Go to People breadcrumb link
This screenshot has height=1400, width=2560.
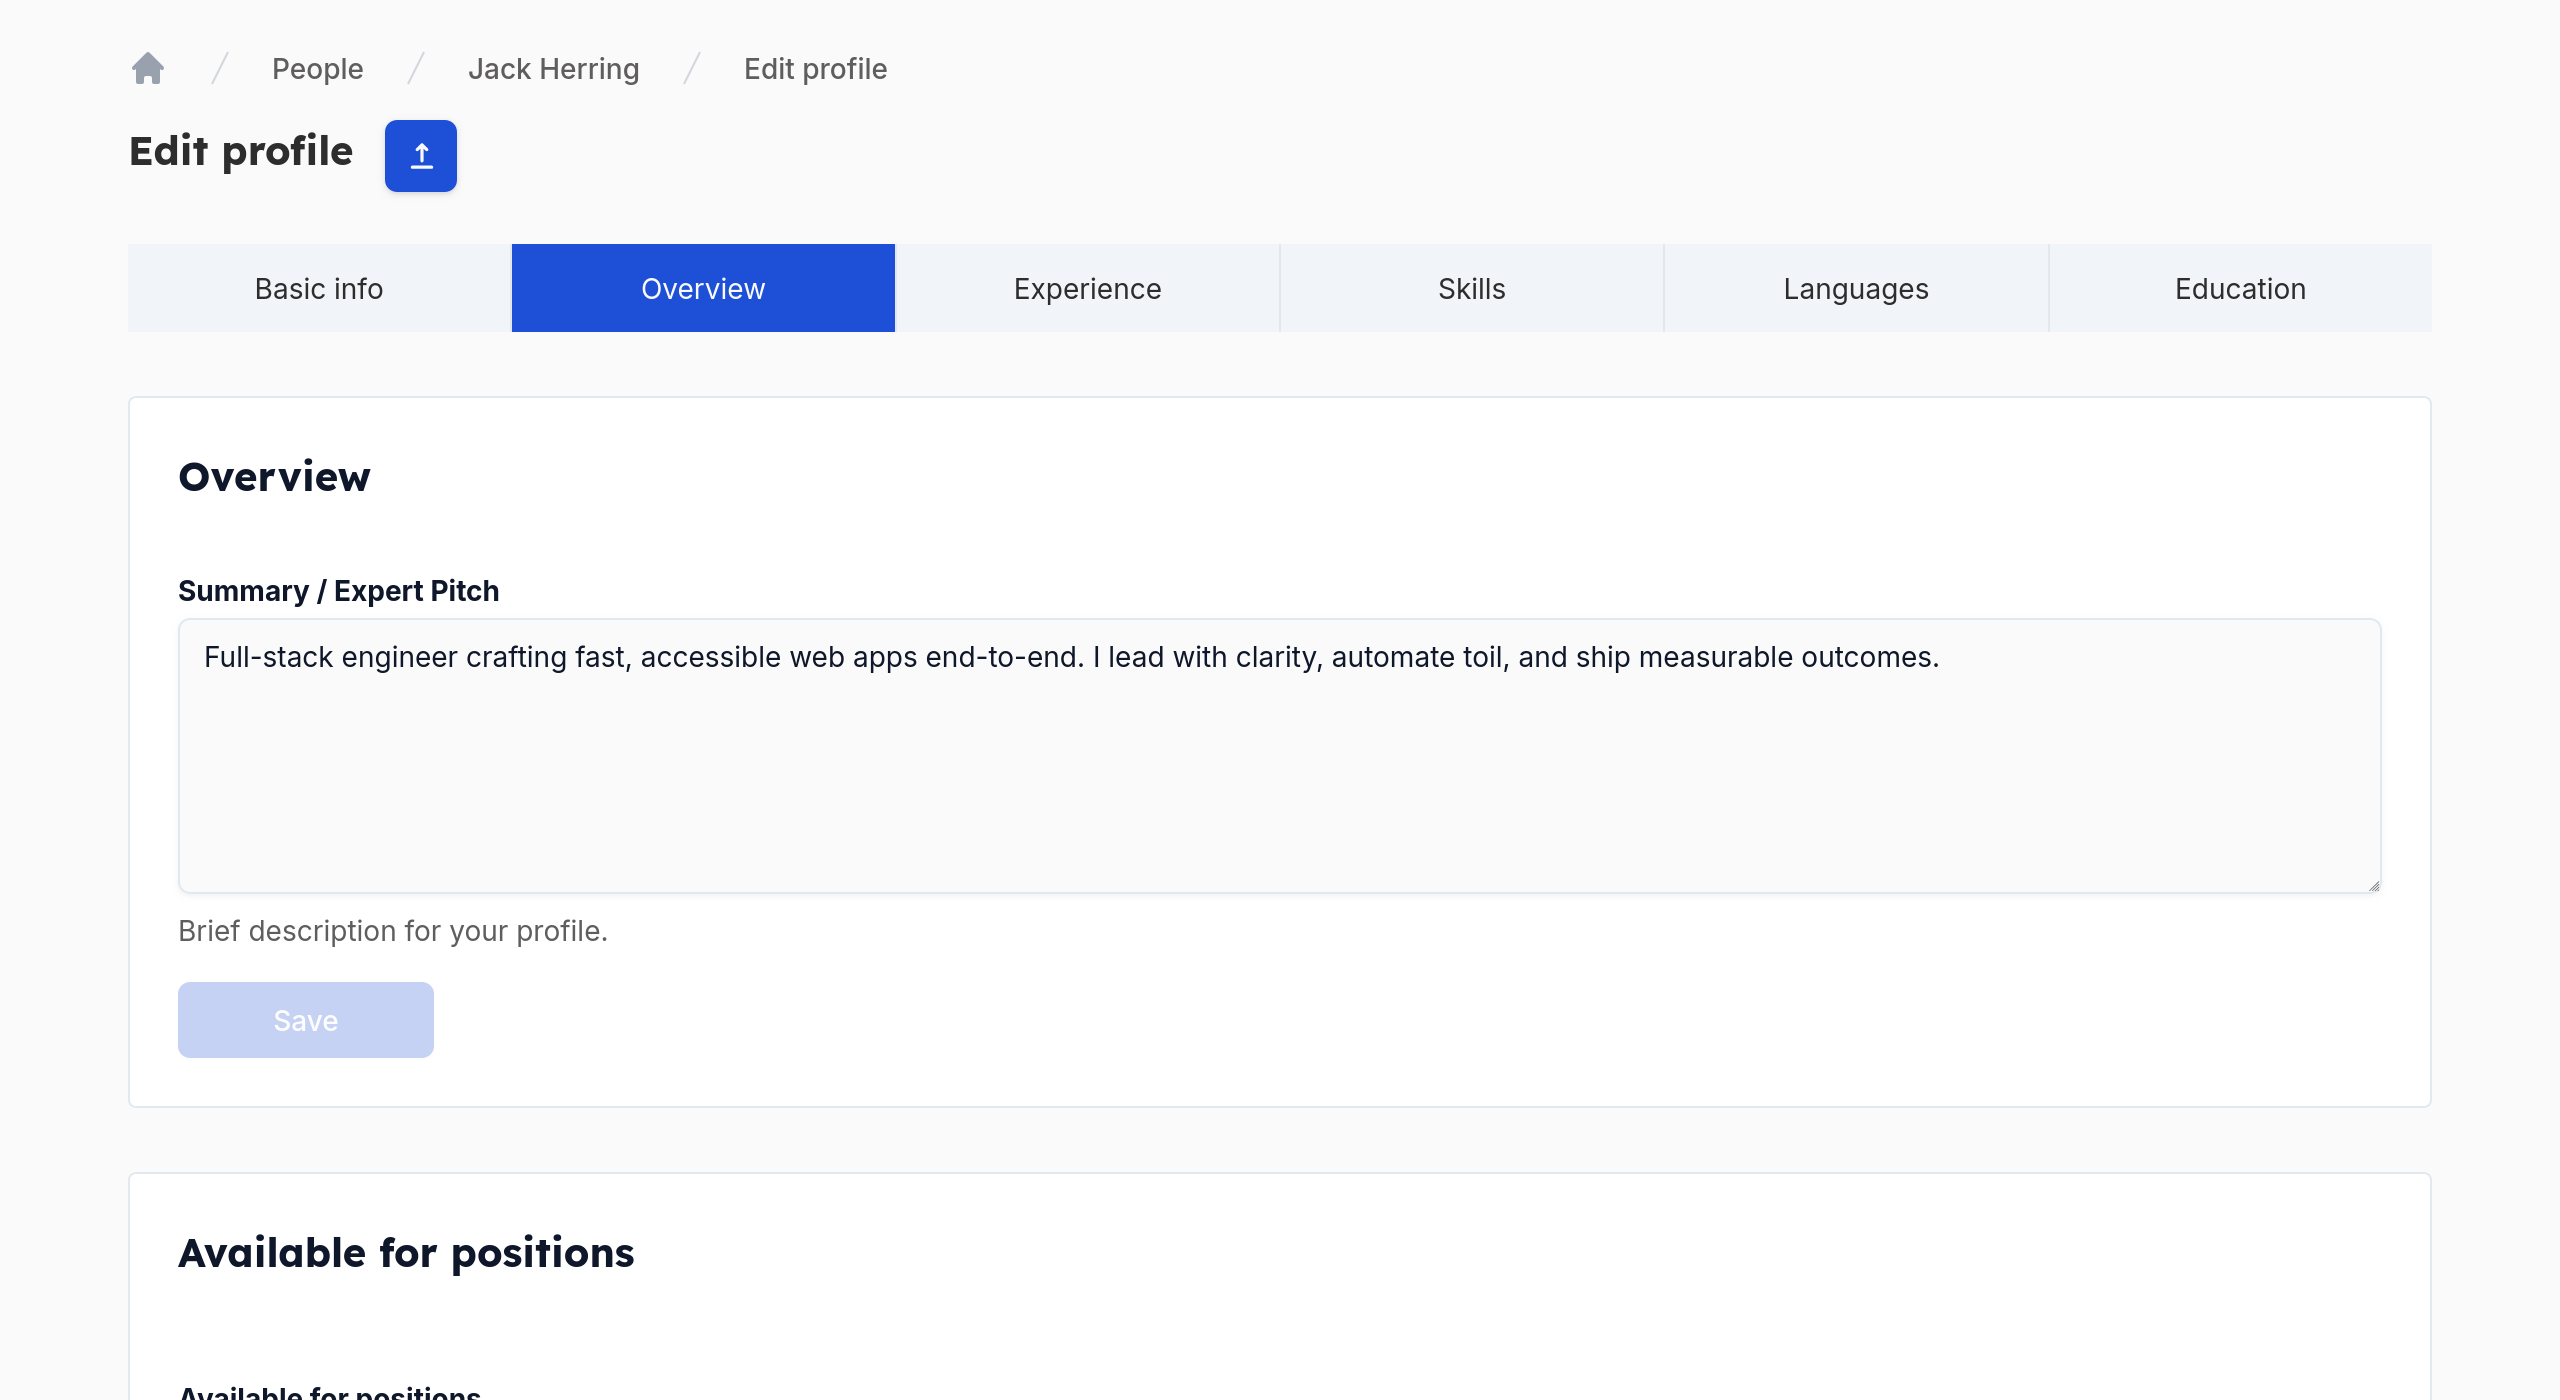click(x=317, y=69)
